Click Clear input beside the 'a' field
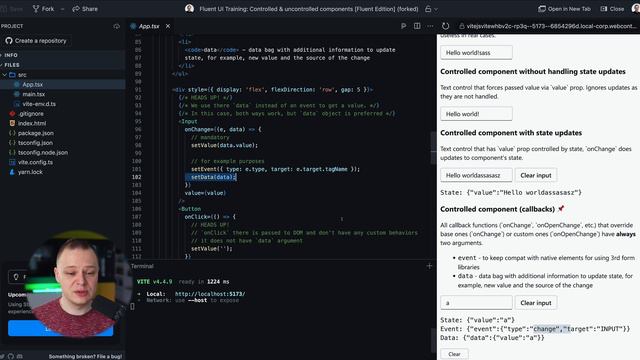This screenshot has width=640, height=360. point(536,303)
